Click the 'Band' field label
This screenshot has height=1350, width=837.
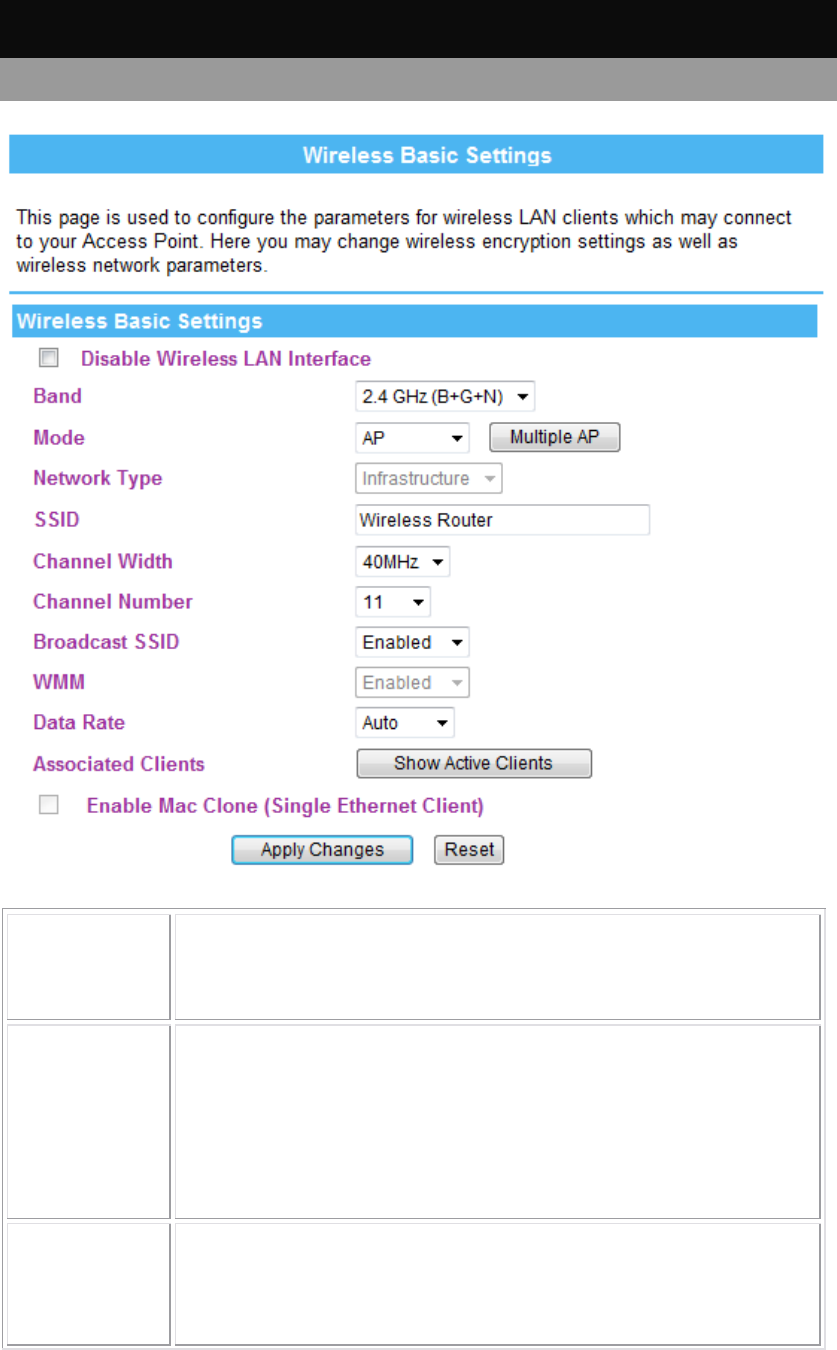(x=58, y=396)
